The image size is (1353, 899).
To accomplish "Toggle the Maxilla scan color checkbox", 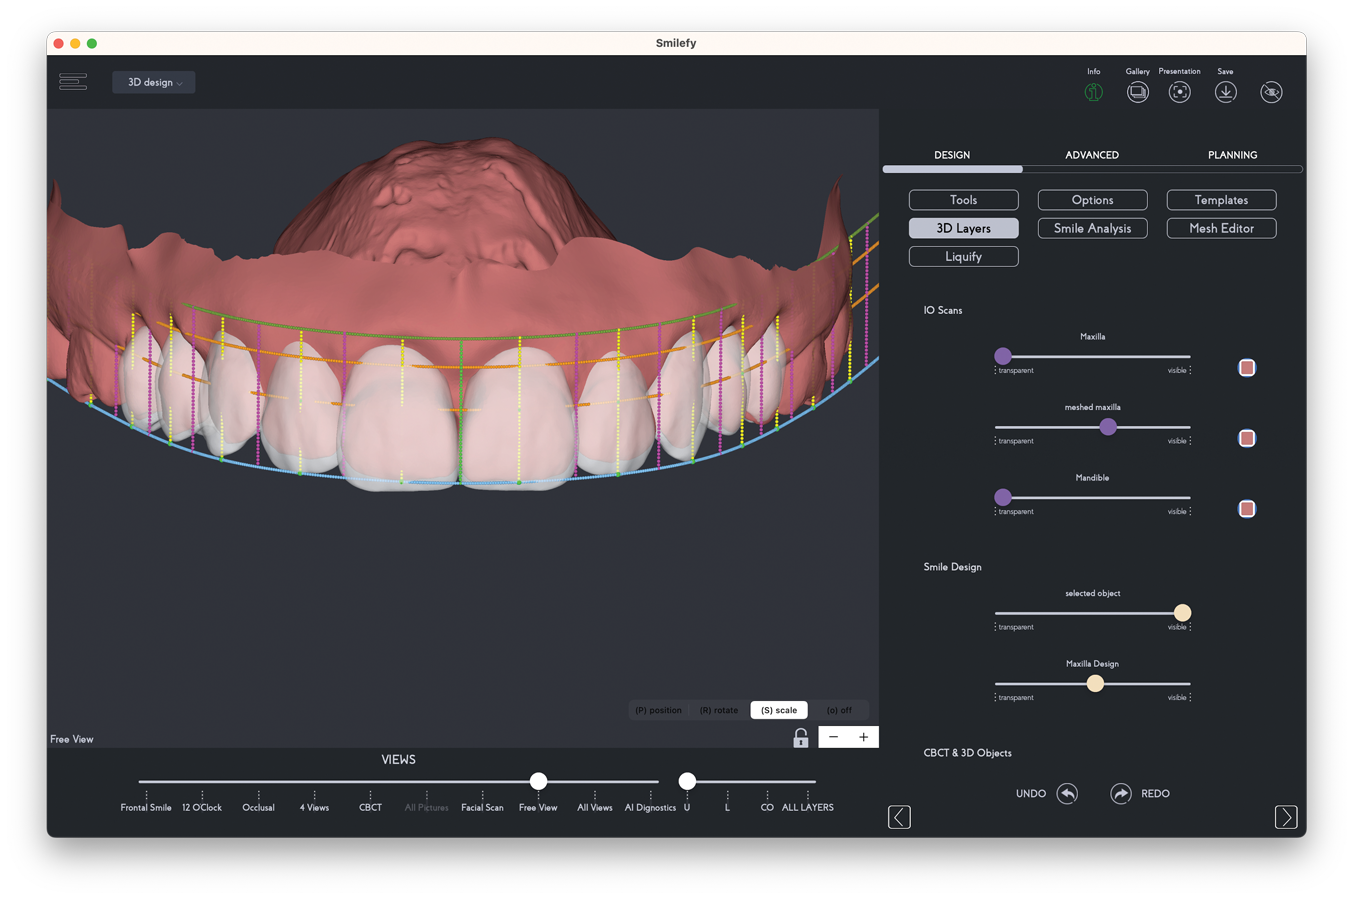I will pyautogui.click(x=1247, y=368).
